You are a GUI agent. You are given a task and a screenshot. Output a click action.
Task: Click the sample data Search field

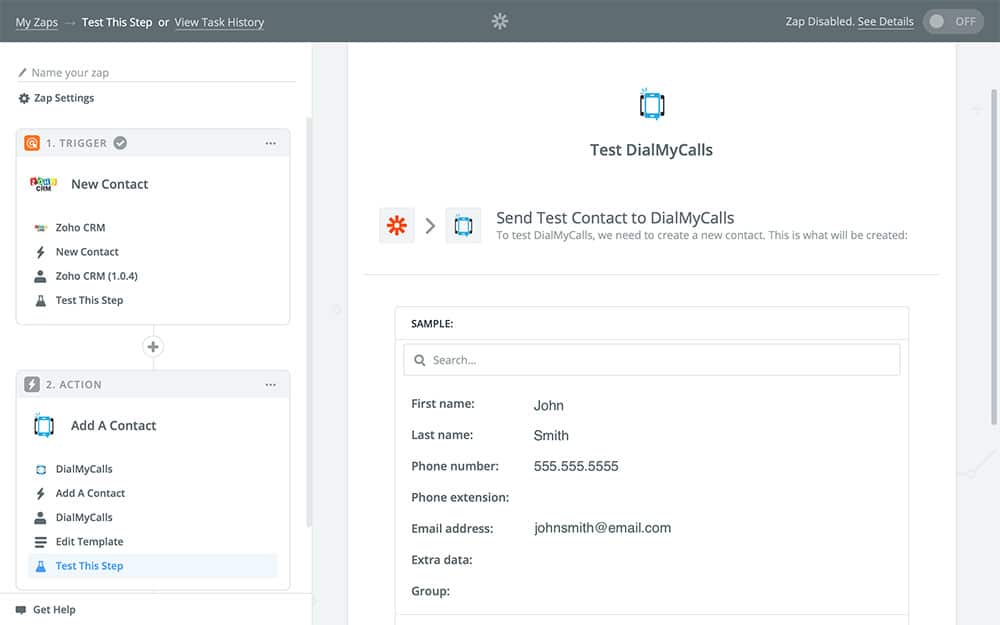[x=651, y=360]
